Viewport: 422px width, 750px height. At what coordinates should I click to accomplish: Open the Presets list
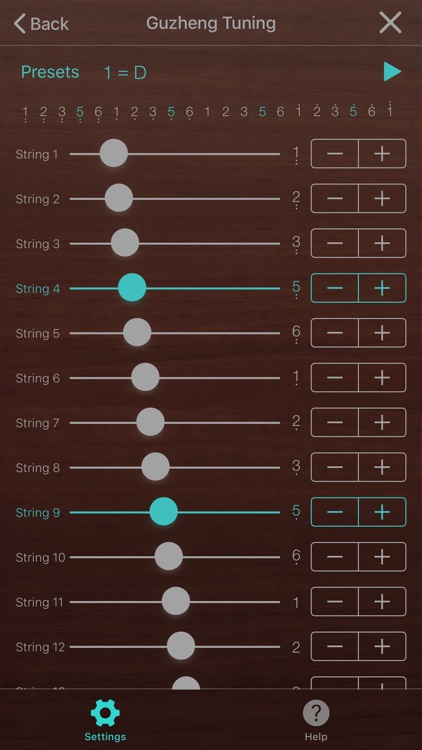tap(50, 72)
